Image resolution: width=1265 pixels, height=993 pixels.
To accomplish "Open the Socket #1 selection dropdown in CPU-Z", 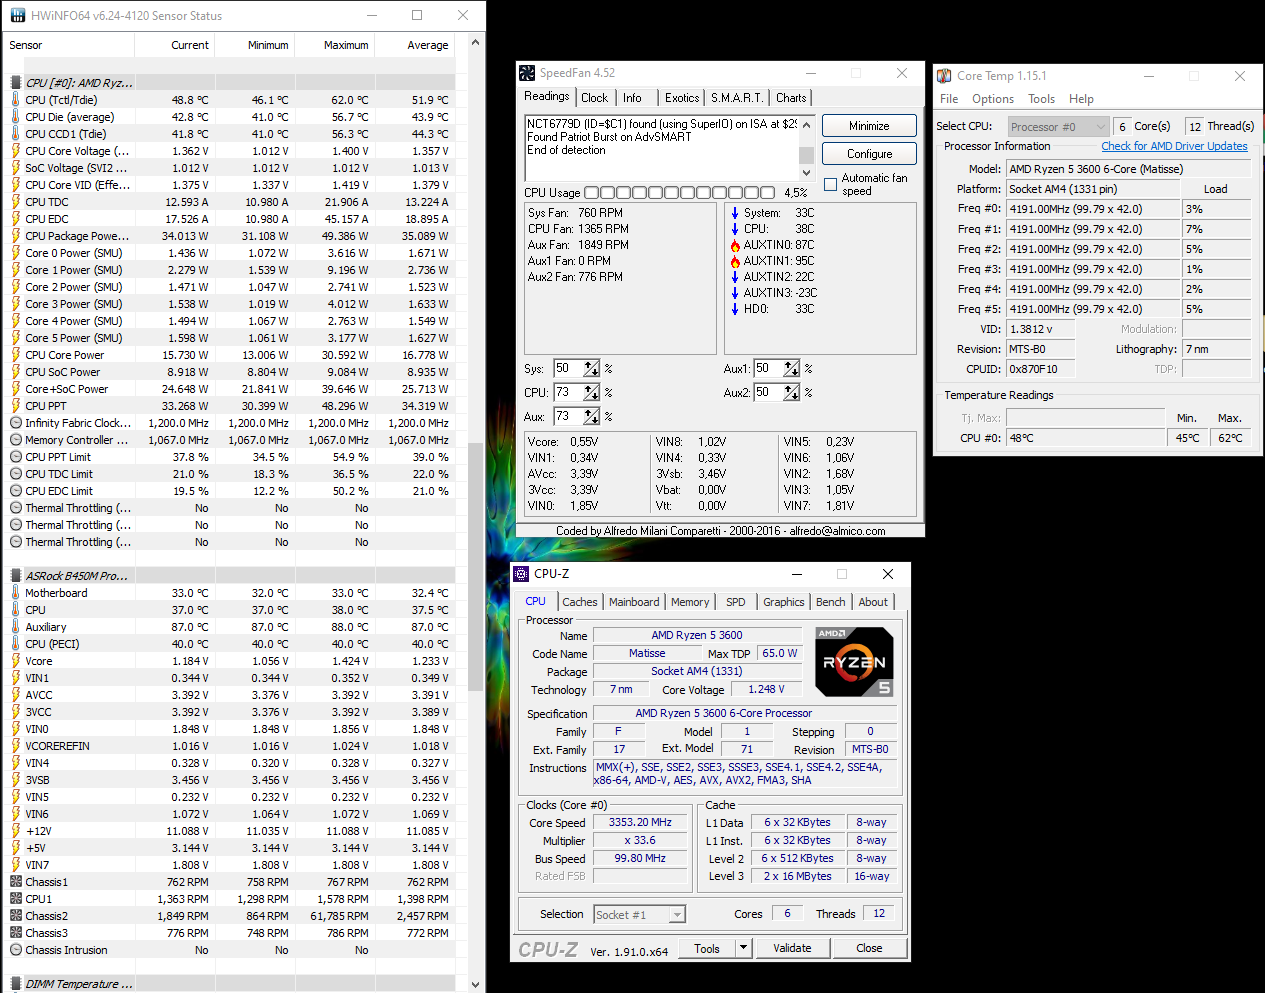I will pos(639,914).
